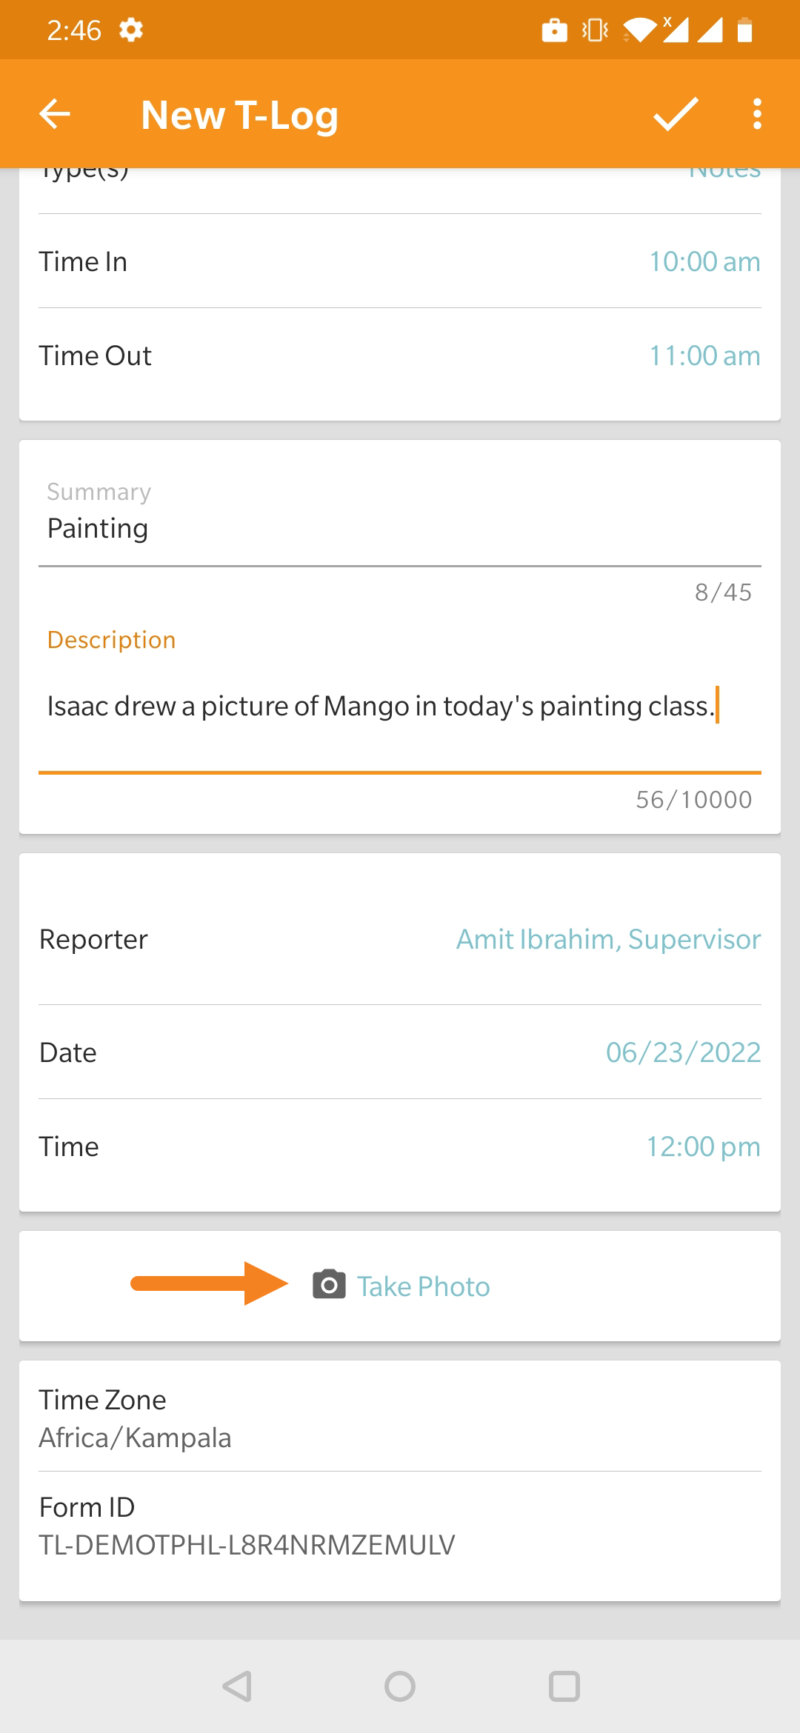800x1733 pixels.
Task: Select reporter Amit Ibrahim, Supervisor
Action: pos(608,939)
